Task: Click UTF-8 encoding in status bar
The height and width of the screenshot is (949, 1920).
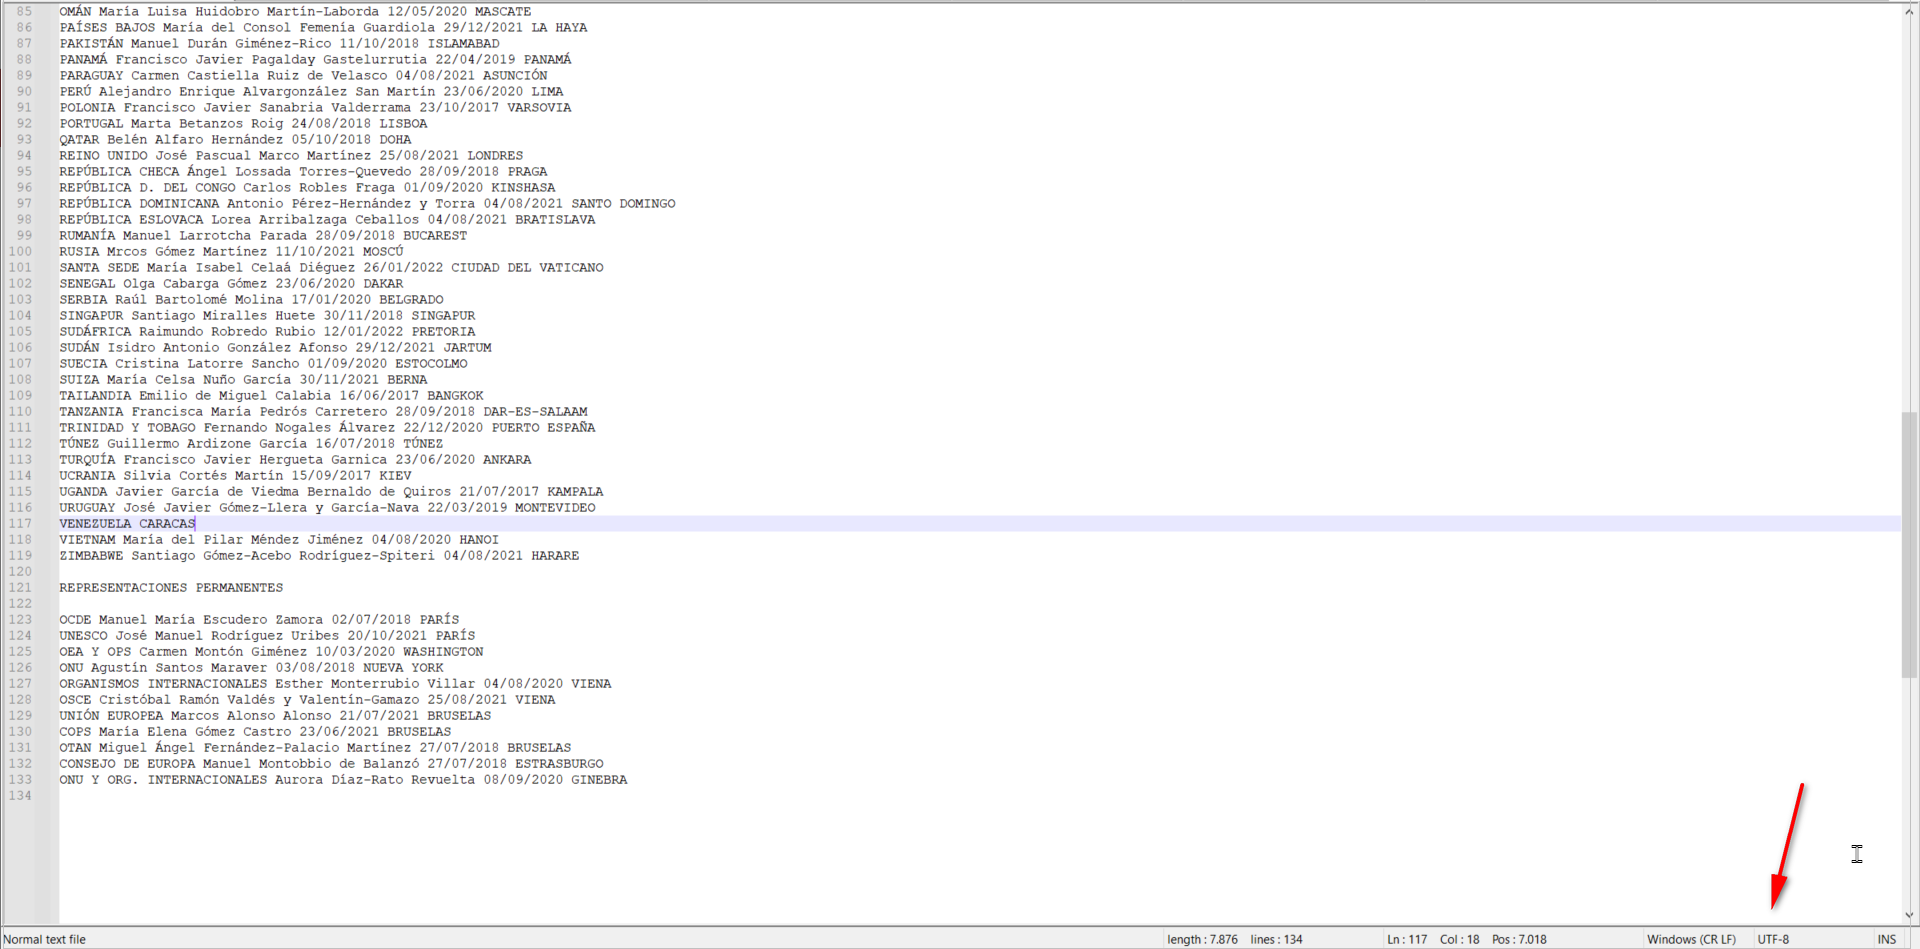Action: point(1773,939)
